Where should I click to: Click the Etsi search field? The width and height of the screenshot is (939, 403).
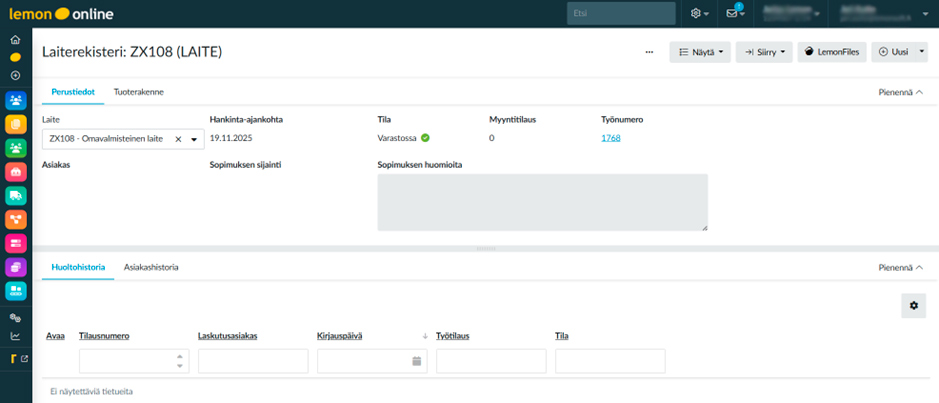[x=620, y=14]
